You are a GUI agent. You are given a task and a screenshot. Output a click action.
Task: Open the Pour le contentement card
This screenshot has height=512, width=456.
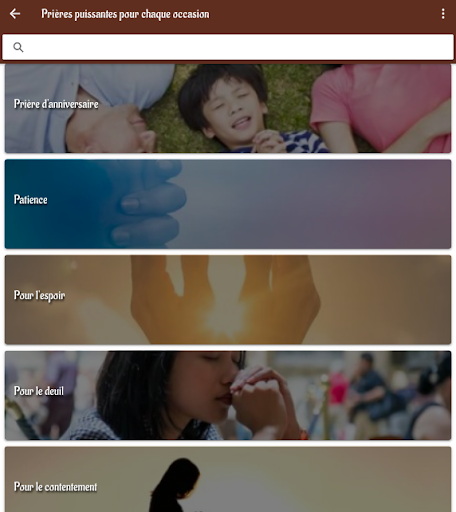(x=228, y=479)
